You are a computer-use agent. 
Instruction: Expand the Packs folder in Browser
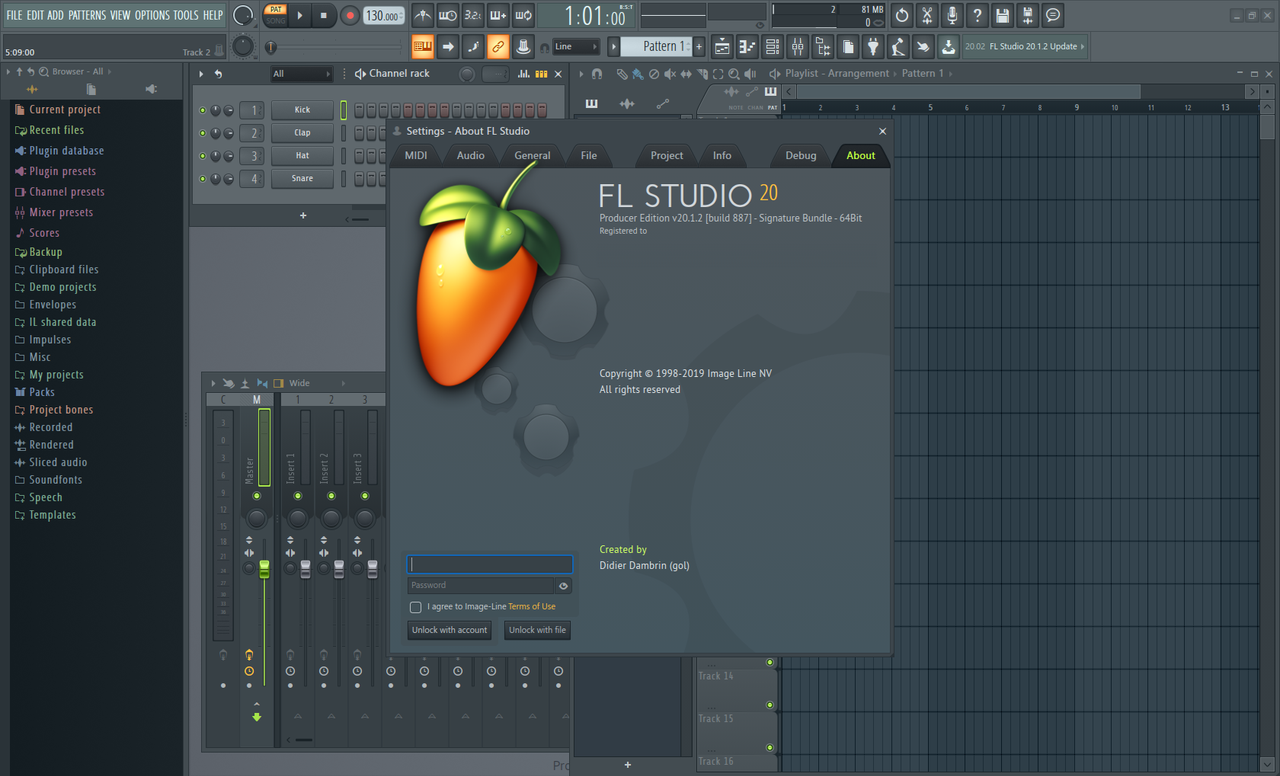click(x=41, y=392)
